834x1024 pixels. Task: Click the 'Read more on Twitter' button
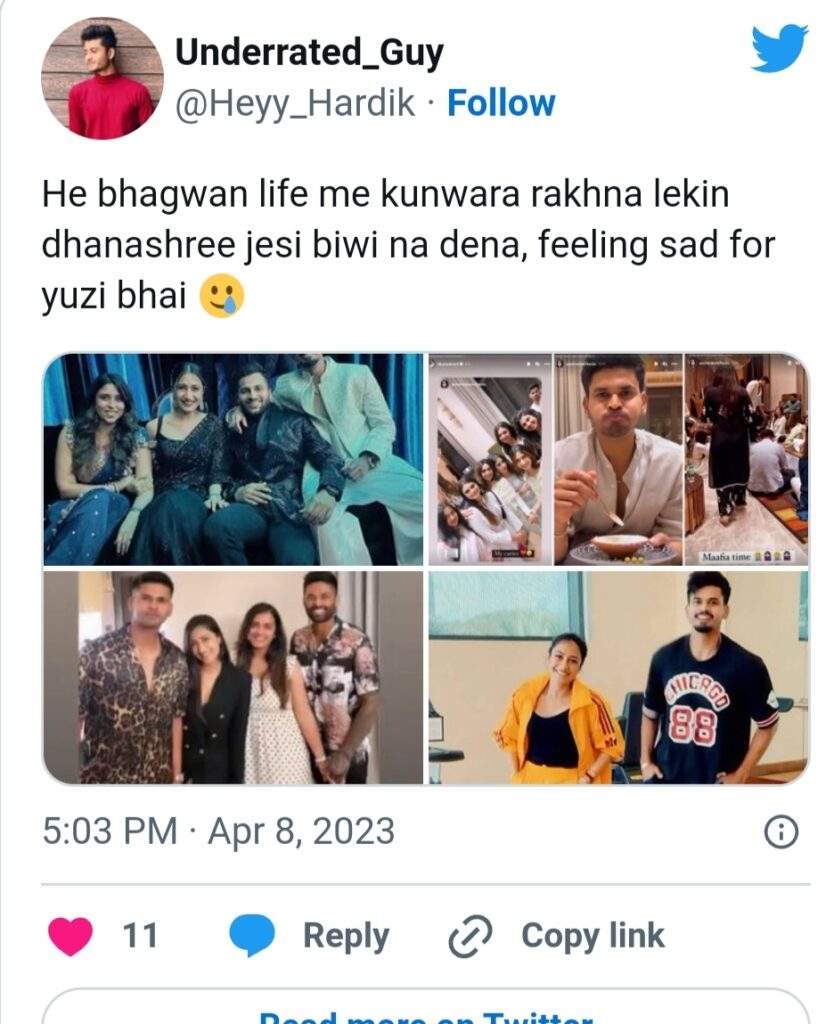425,1012
